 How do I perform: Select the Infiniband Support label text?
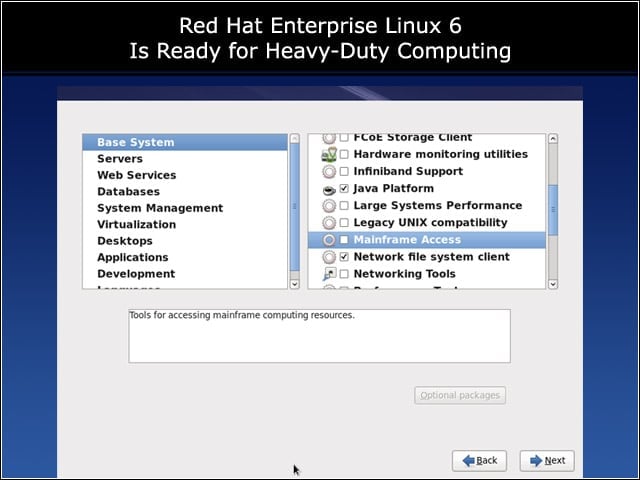point(408,171)
